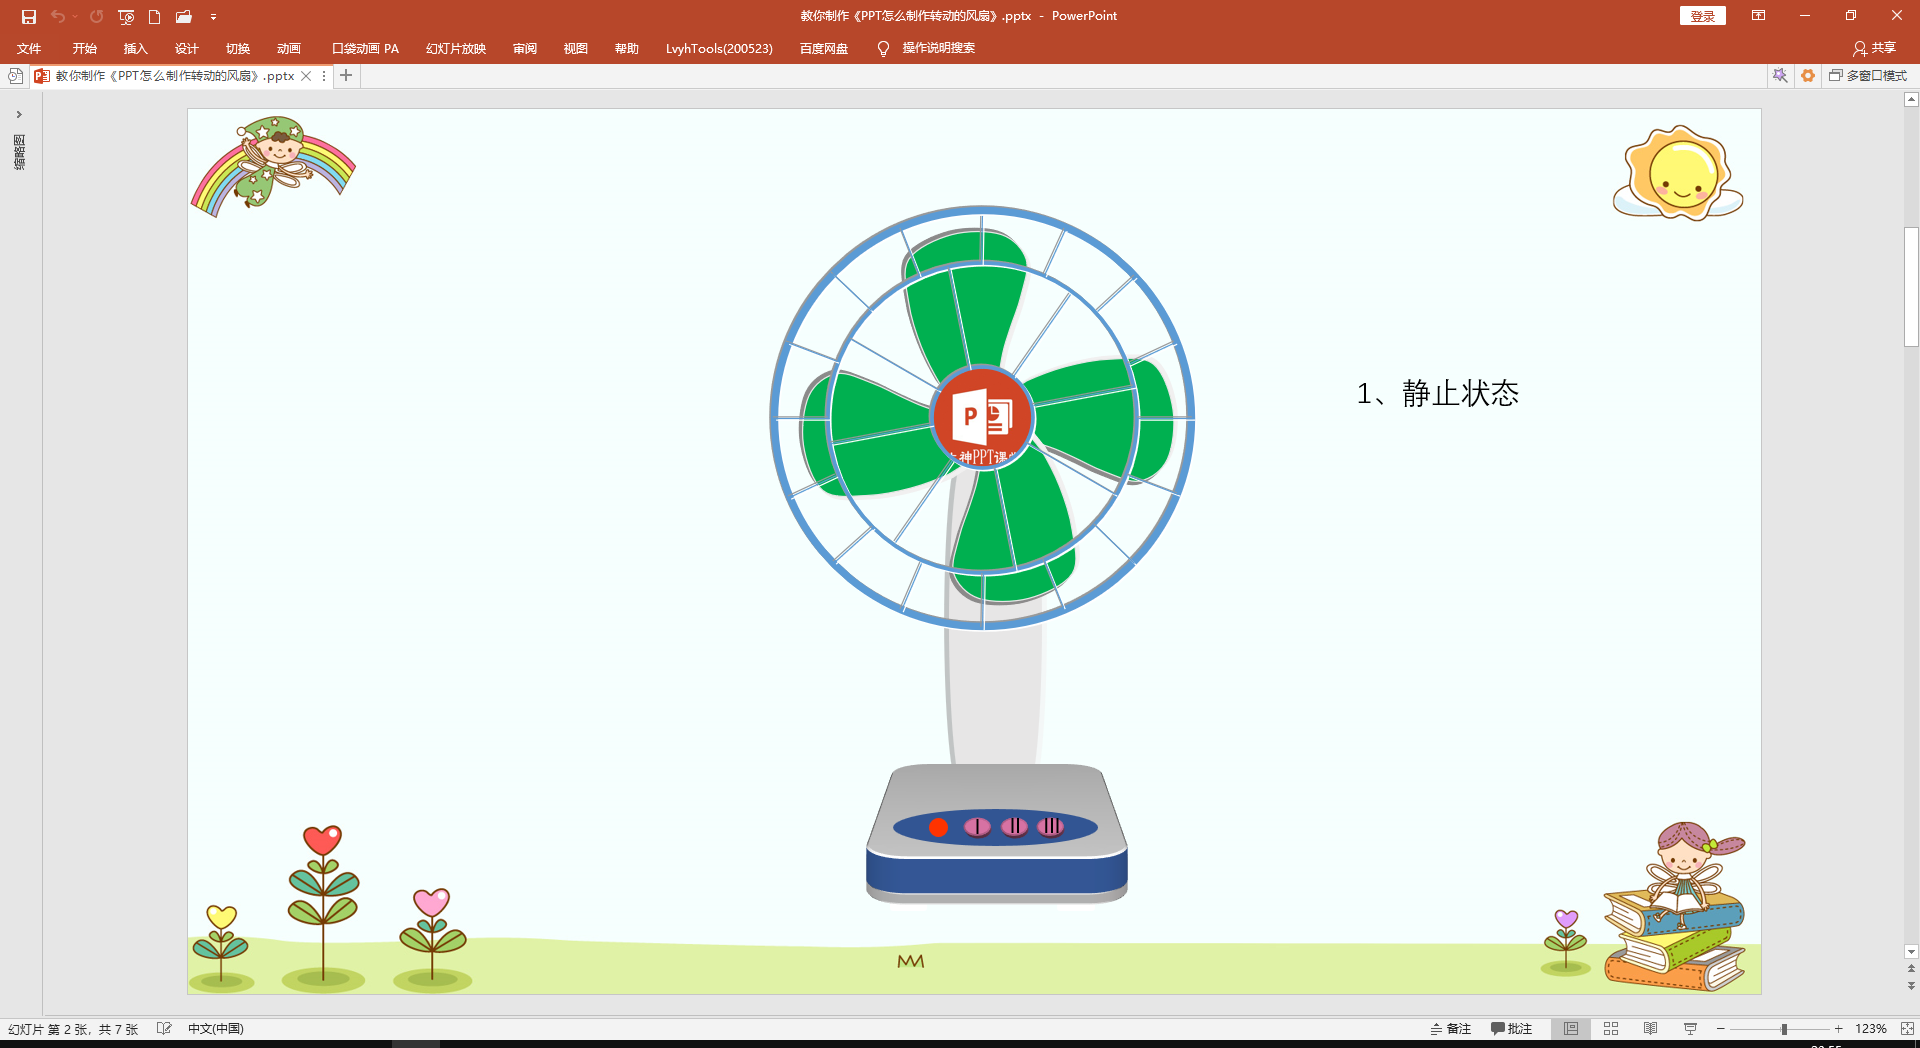Screen dimensions: 1920x1048
Task: Click the 共享 share button
Action: click(x=1874, y=48)
